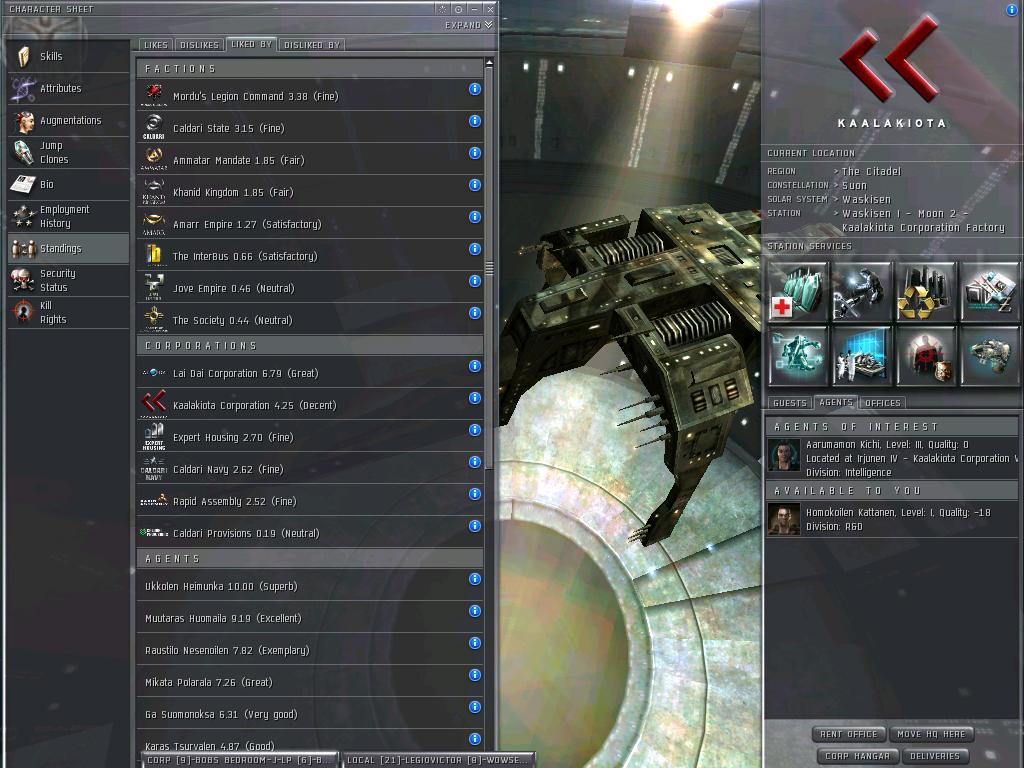
Task: Collapse the Factions header
Action: pos(310,69)
